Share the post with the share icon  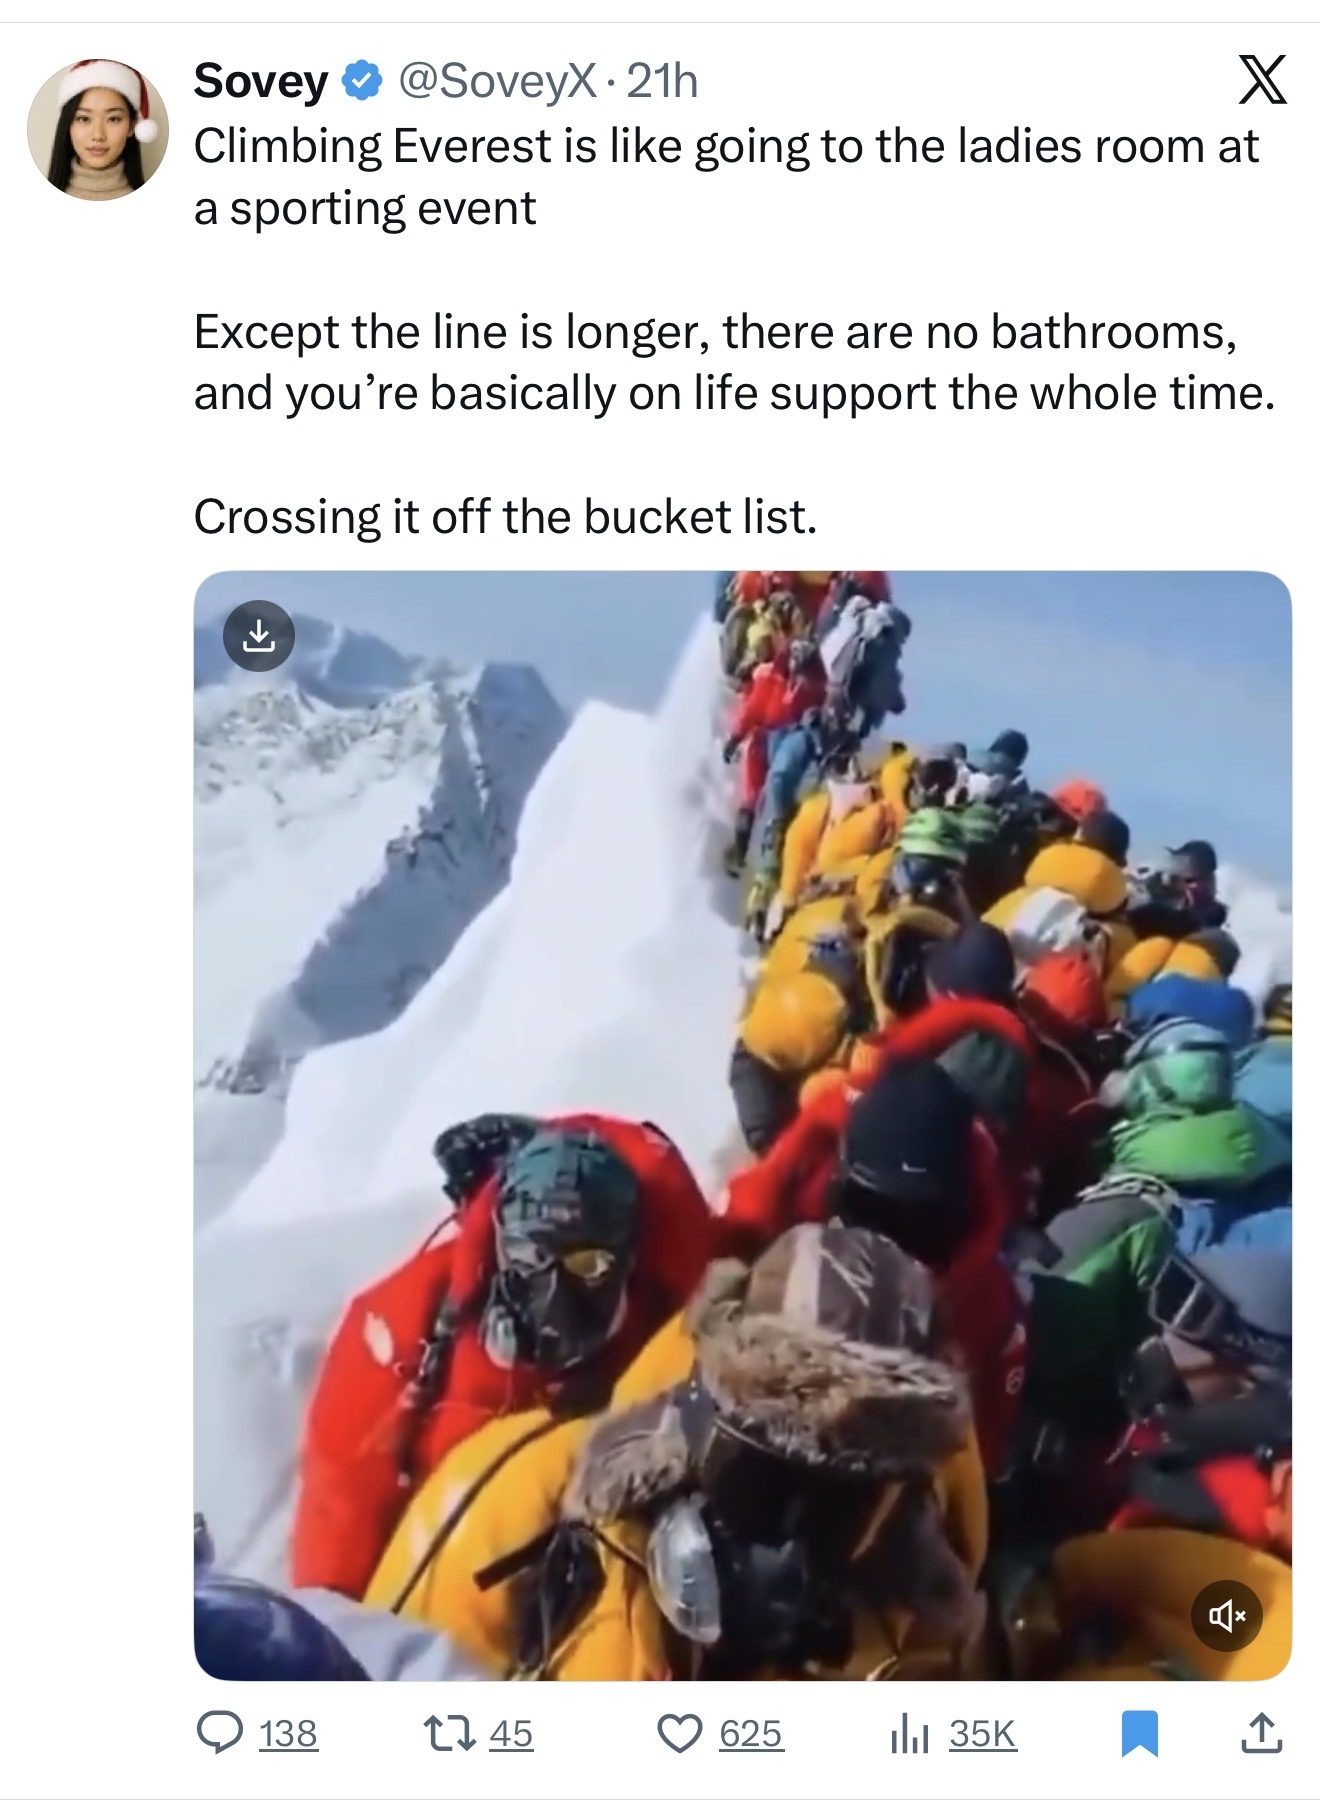click(1262, 1733)
